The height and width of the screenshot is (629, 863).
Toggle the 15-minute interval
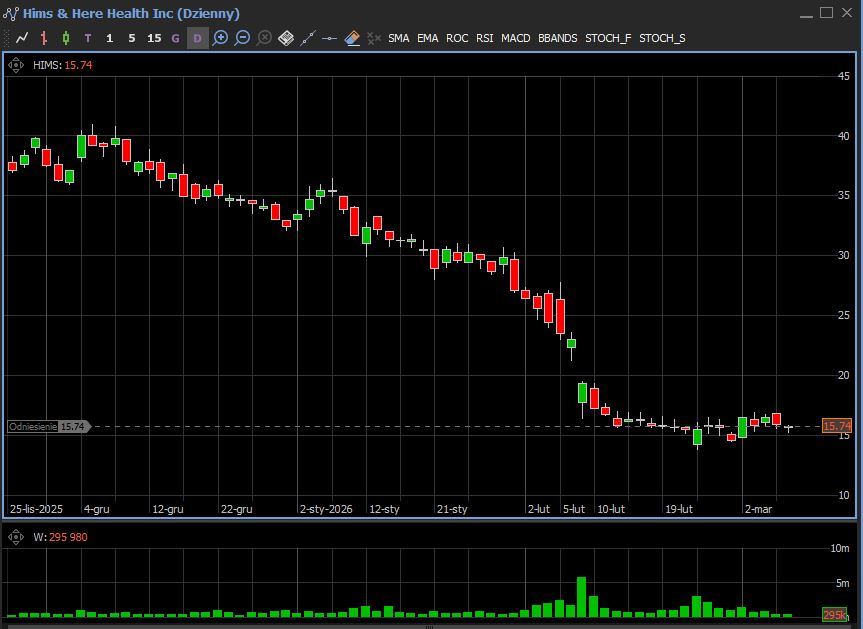(153, 38)
